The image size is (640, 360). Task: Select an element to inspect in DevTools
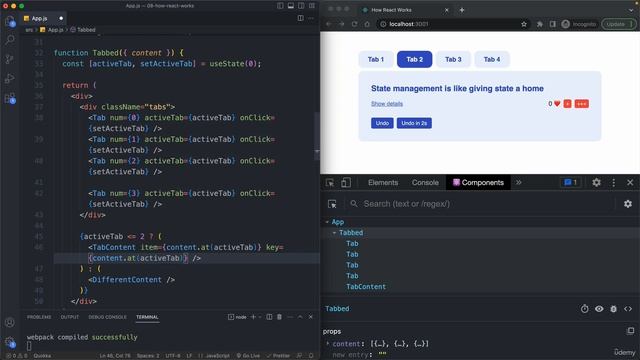tap(330, 182)
